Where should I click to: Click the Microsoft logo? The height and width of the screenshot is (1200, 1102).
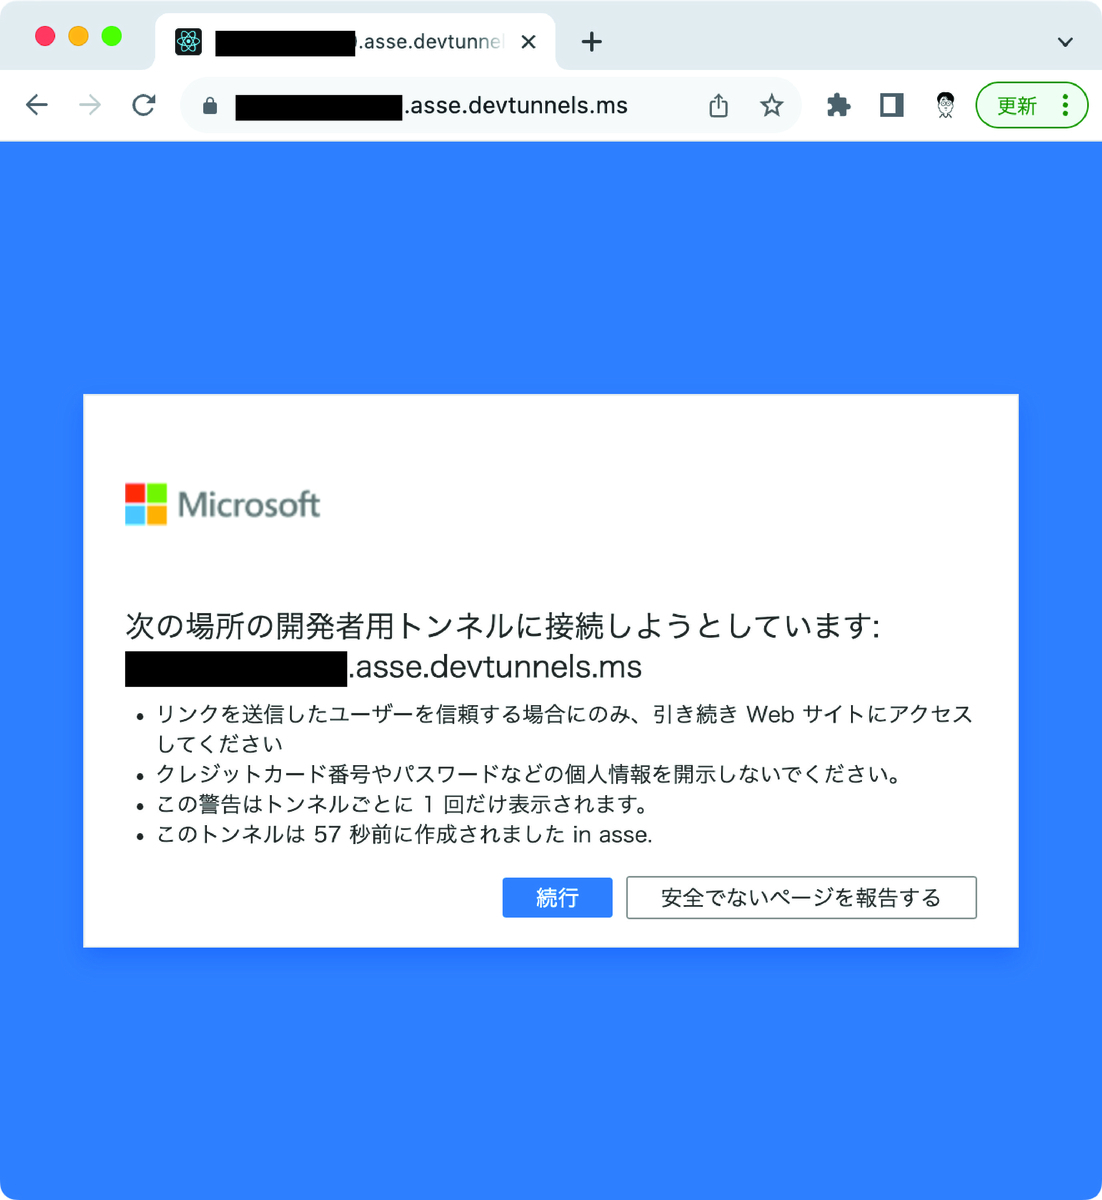pos(222,504)
